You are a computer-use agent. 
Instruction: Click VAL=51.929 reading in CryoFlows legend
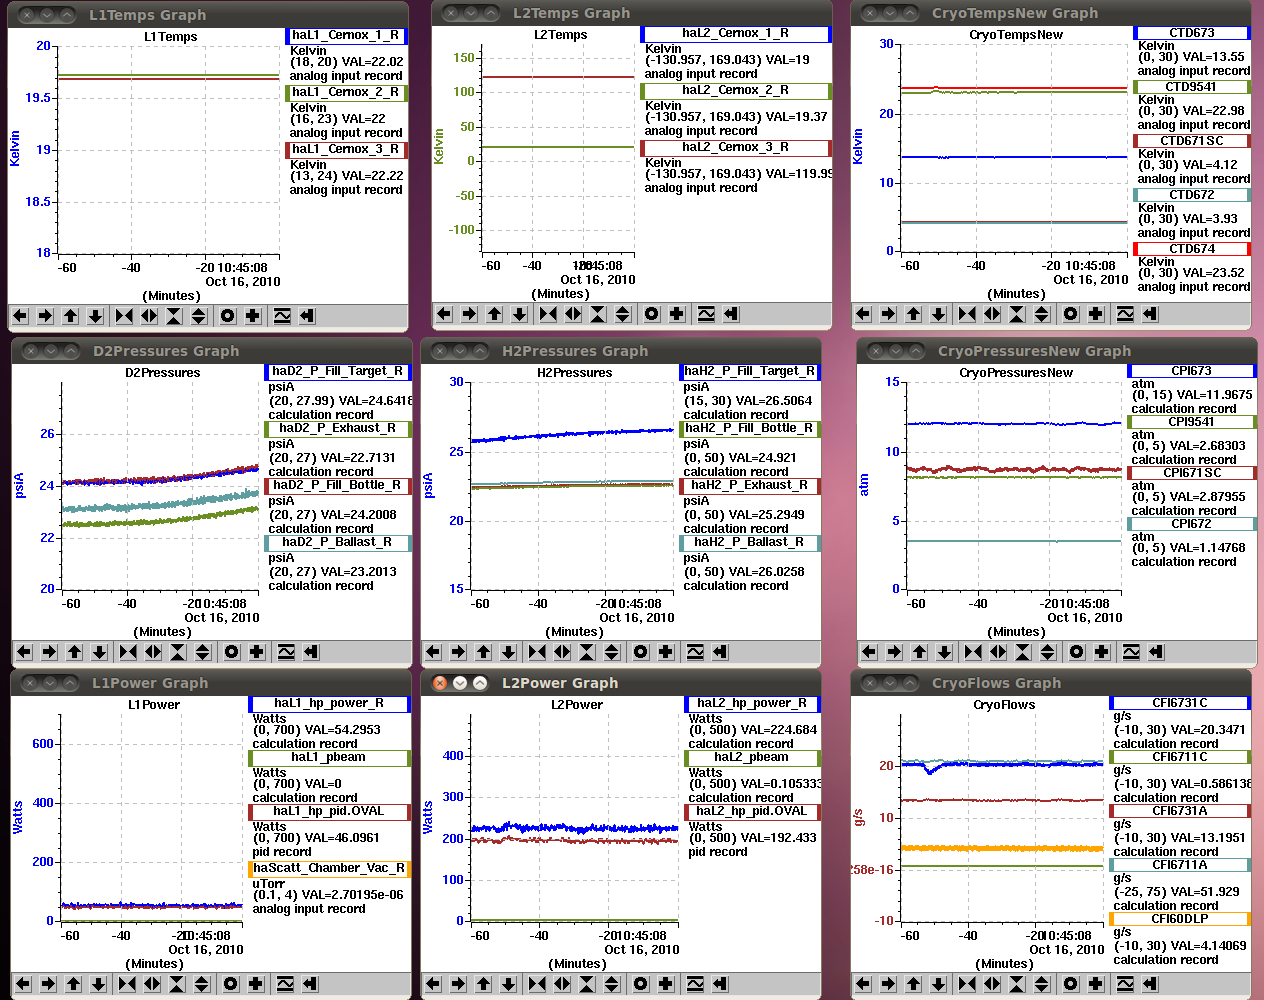(1199, 892)
